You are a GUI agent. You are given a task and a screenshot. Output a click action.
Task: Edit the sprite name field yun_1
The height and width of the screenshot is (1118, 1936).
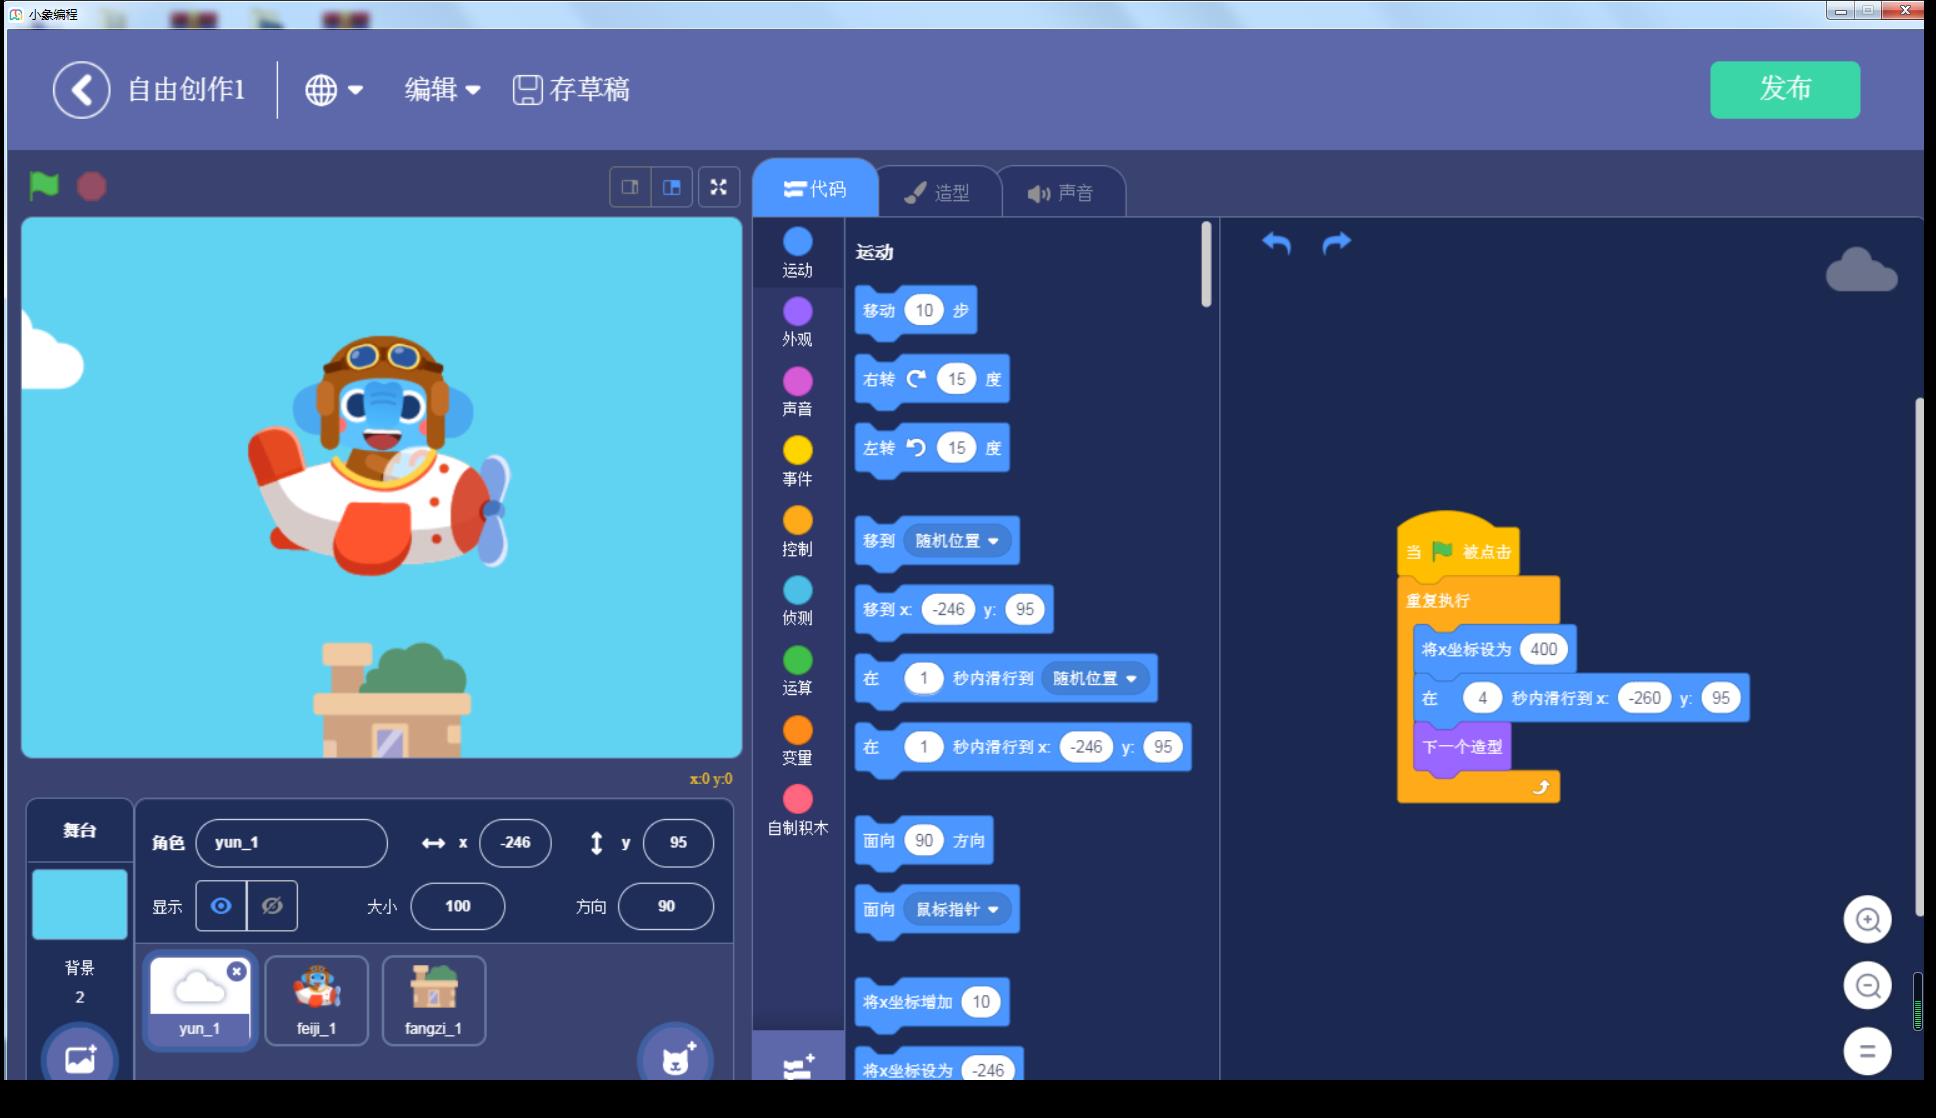tap(291, 843)
